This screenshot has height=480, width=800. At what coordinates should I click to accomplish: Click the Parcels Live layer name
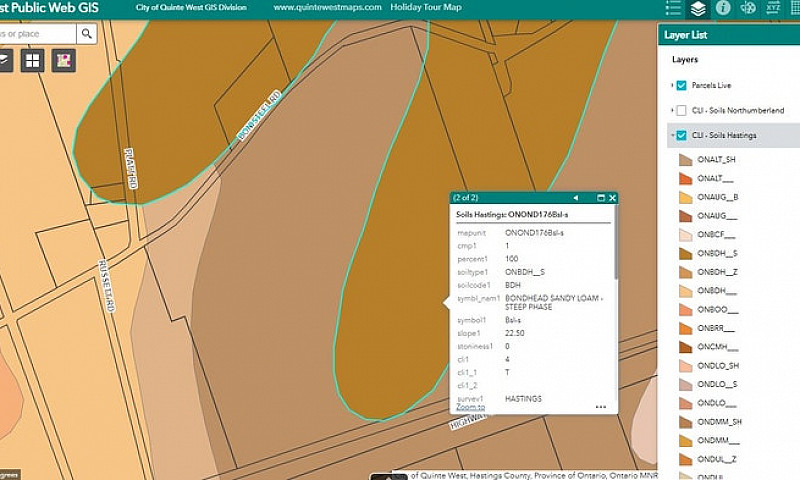(x=711, y=85)
